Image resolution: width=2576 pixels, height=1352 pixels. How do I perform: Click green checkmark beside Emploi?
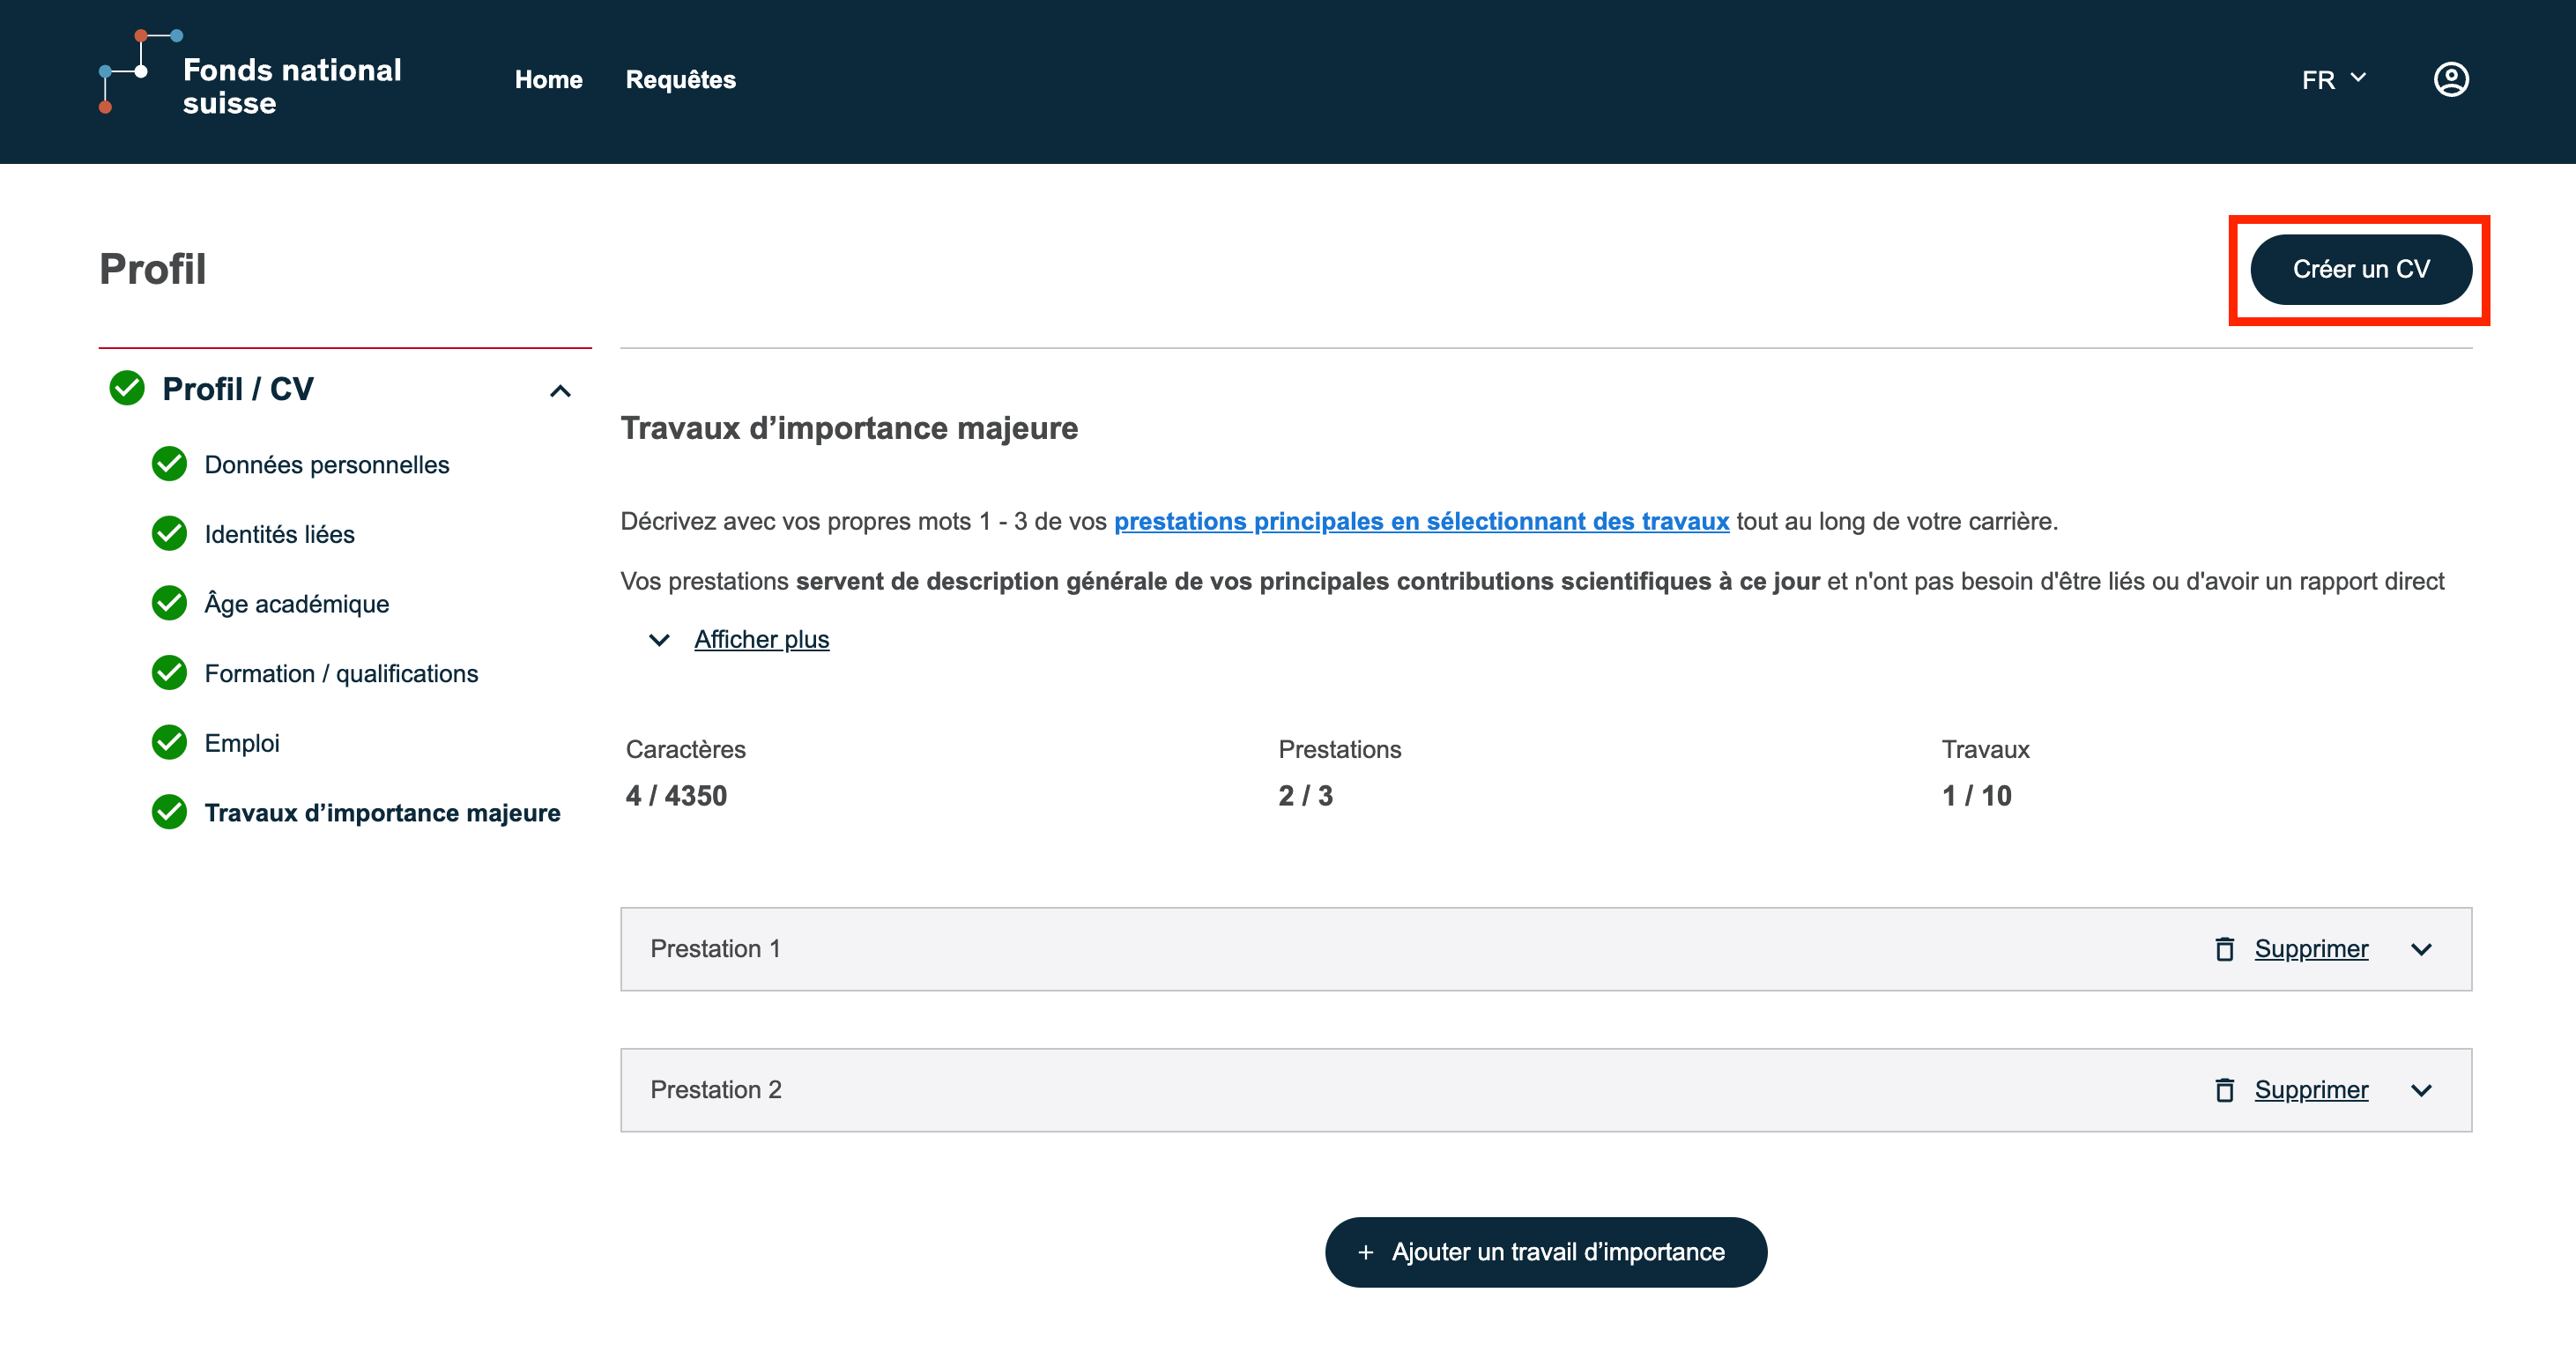pyautogui.click(x=169, y=742)
